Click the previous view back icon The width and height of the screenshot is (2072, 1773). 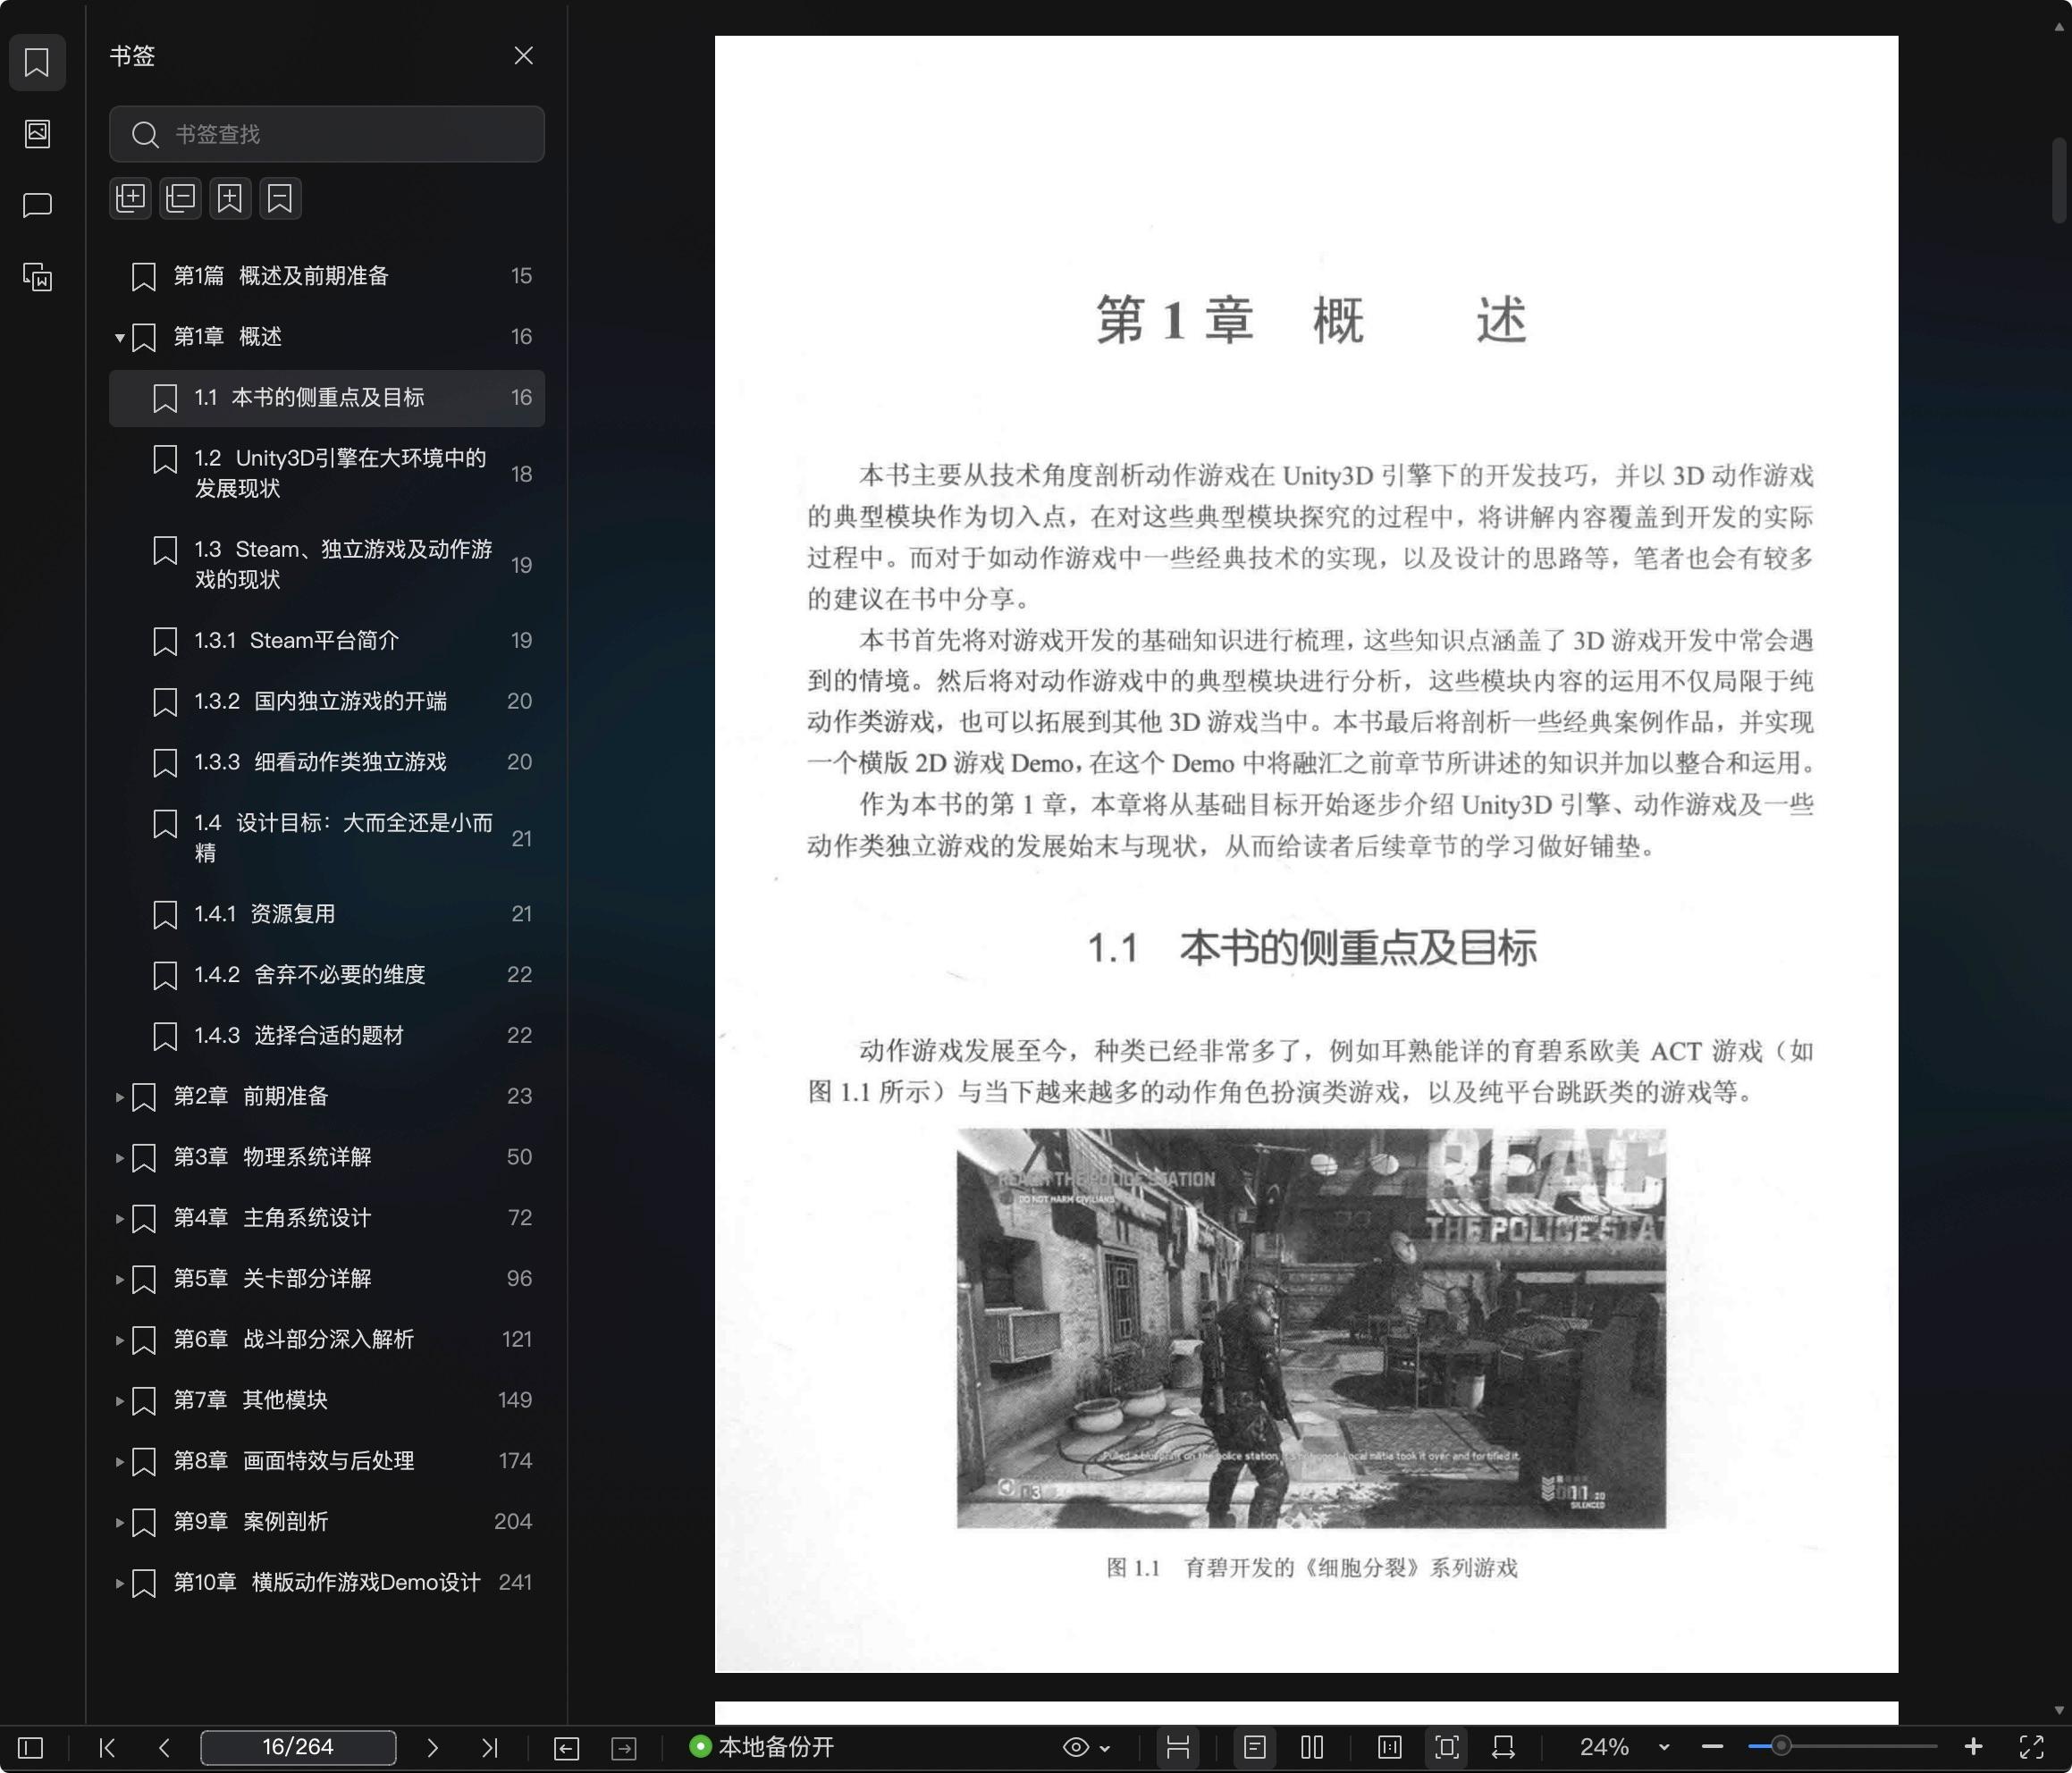[x=566, y=1748]
